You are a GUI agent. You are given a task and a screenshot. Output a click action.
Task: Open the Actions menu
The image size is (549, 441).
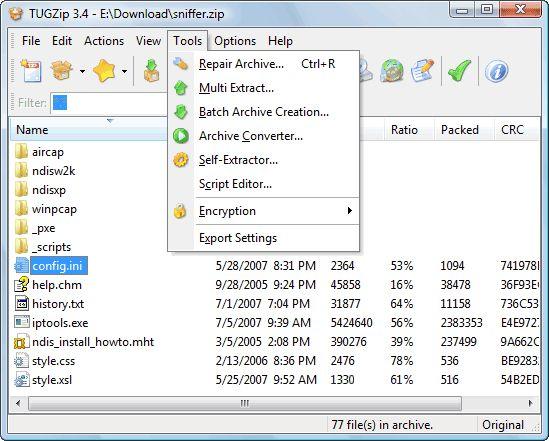click(104, 41)
